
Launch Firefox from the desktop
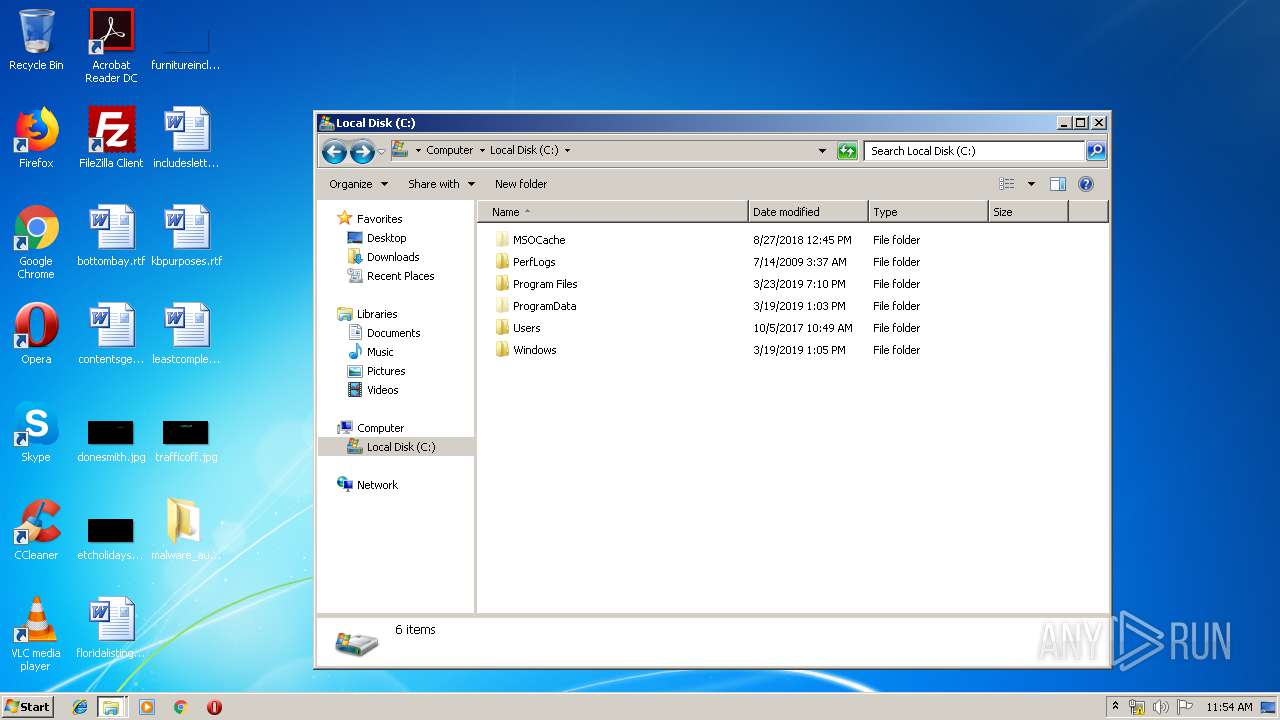(36, 138)
